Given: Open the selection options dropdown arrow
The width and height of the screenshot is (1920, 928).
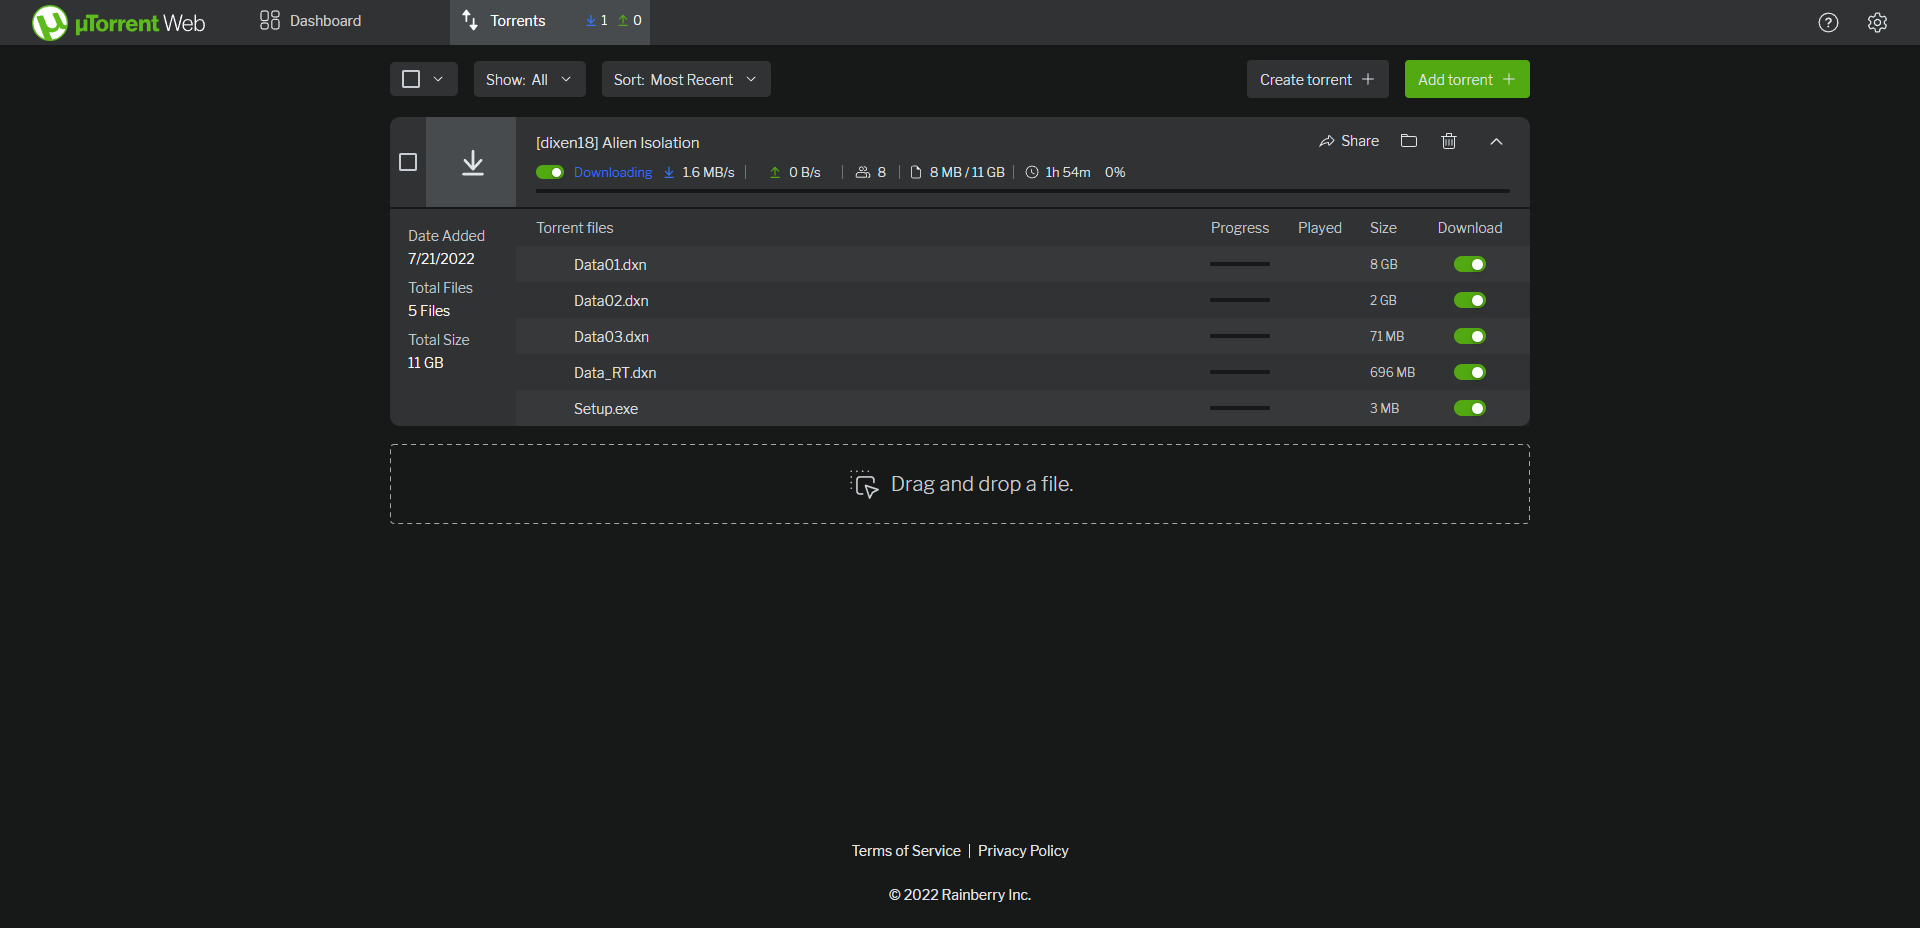Looking at the screenshot, I should (x=438, y=79).
